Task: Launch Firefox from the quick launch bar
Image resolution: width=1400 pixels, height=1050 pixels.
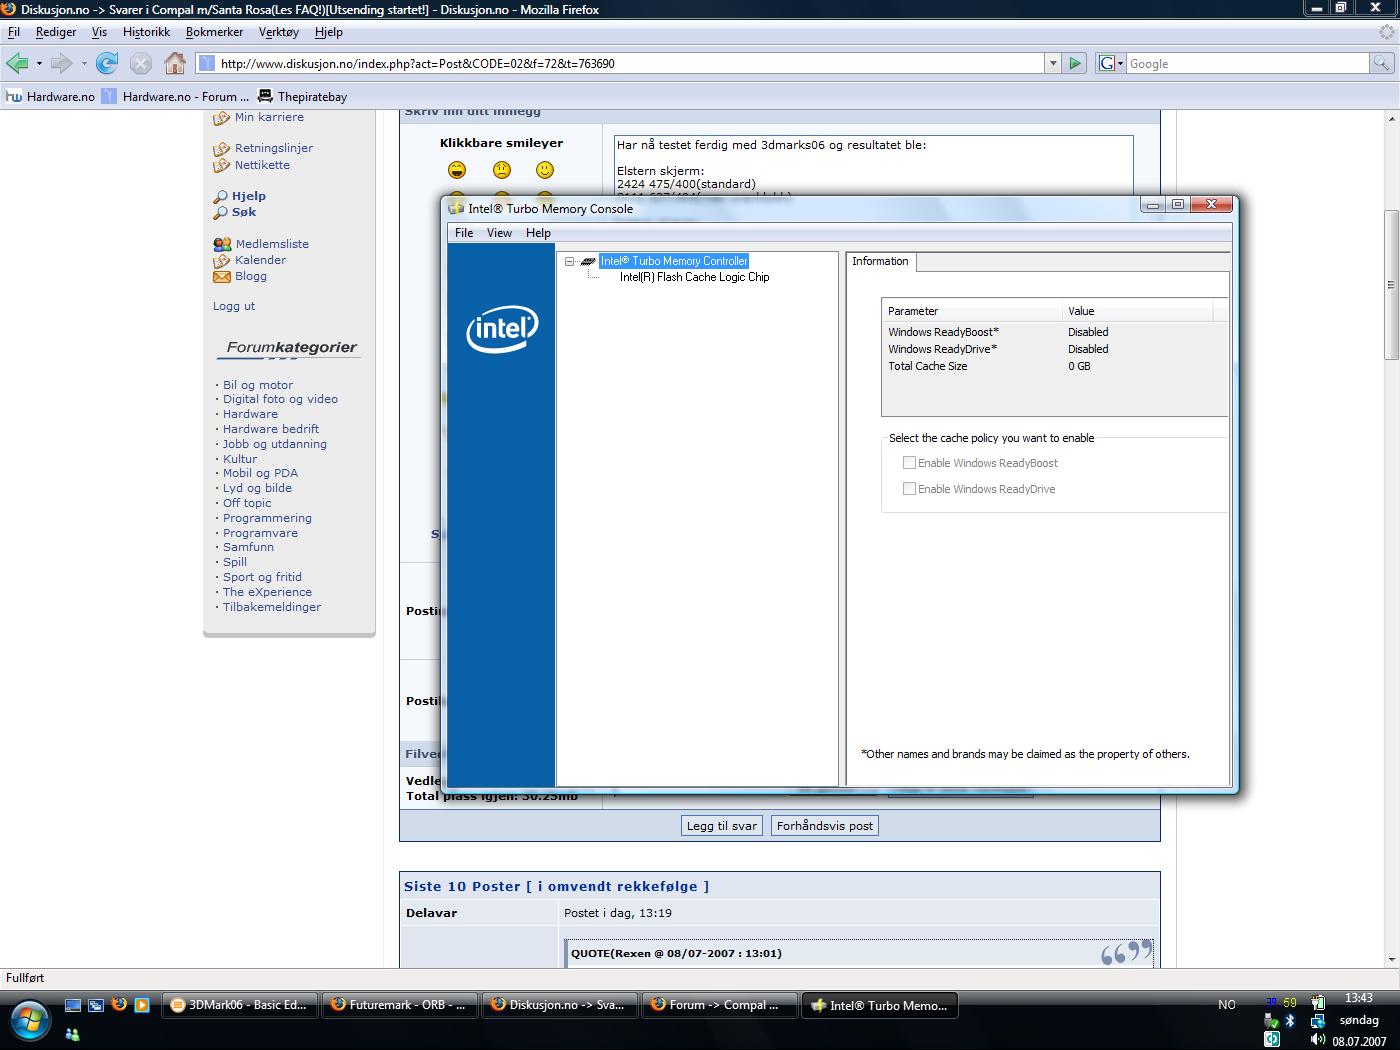Action: pos(119,1005)
